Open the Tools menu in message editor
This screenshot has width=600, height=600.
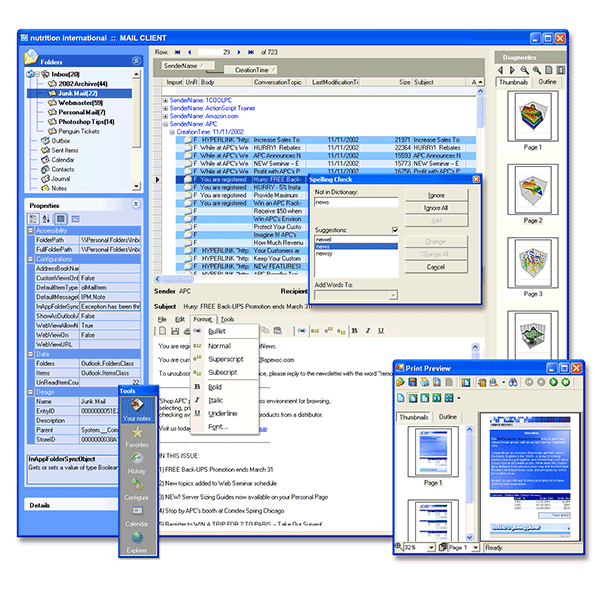(227, 319)
